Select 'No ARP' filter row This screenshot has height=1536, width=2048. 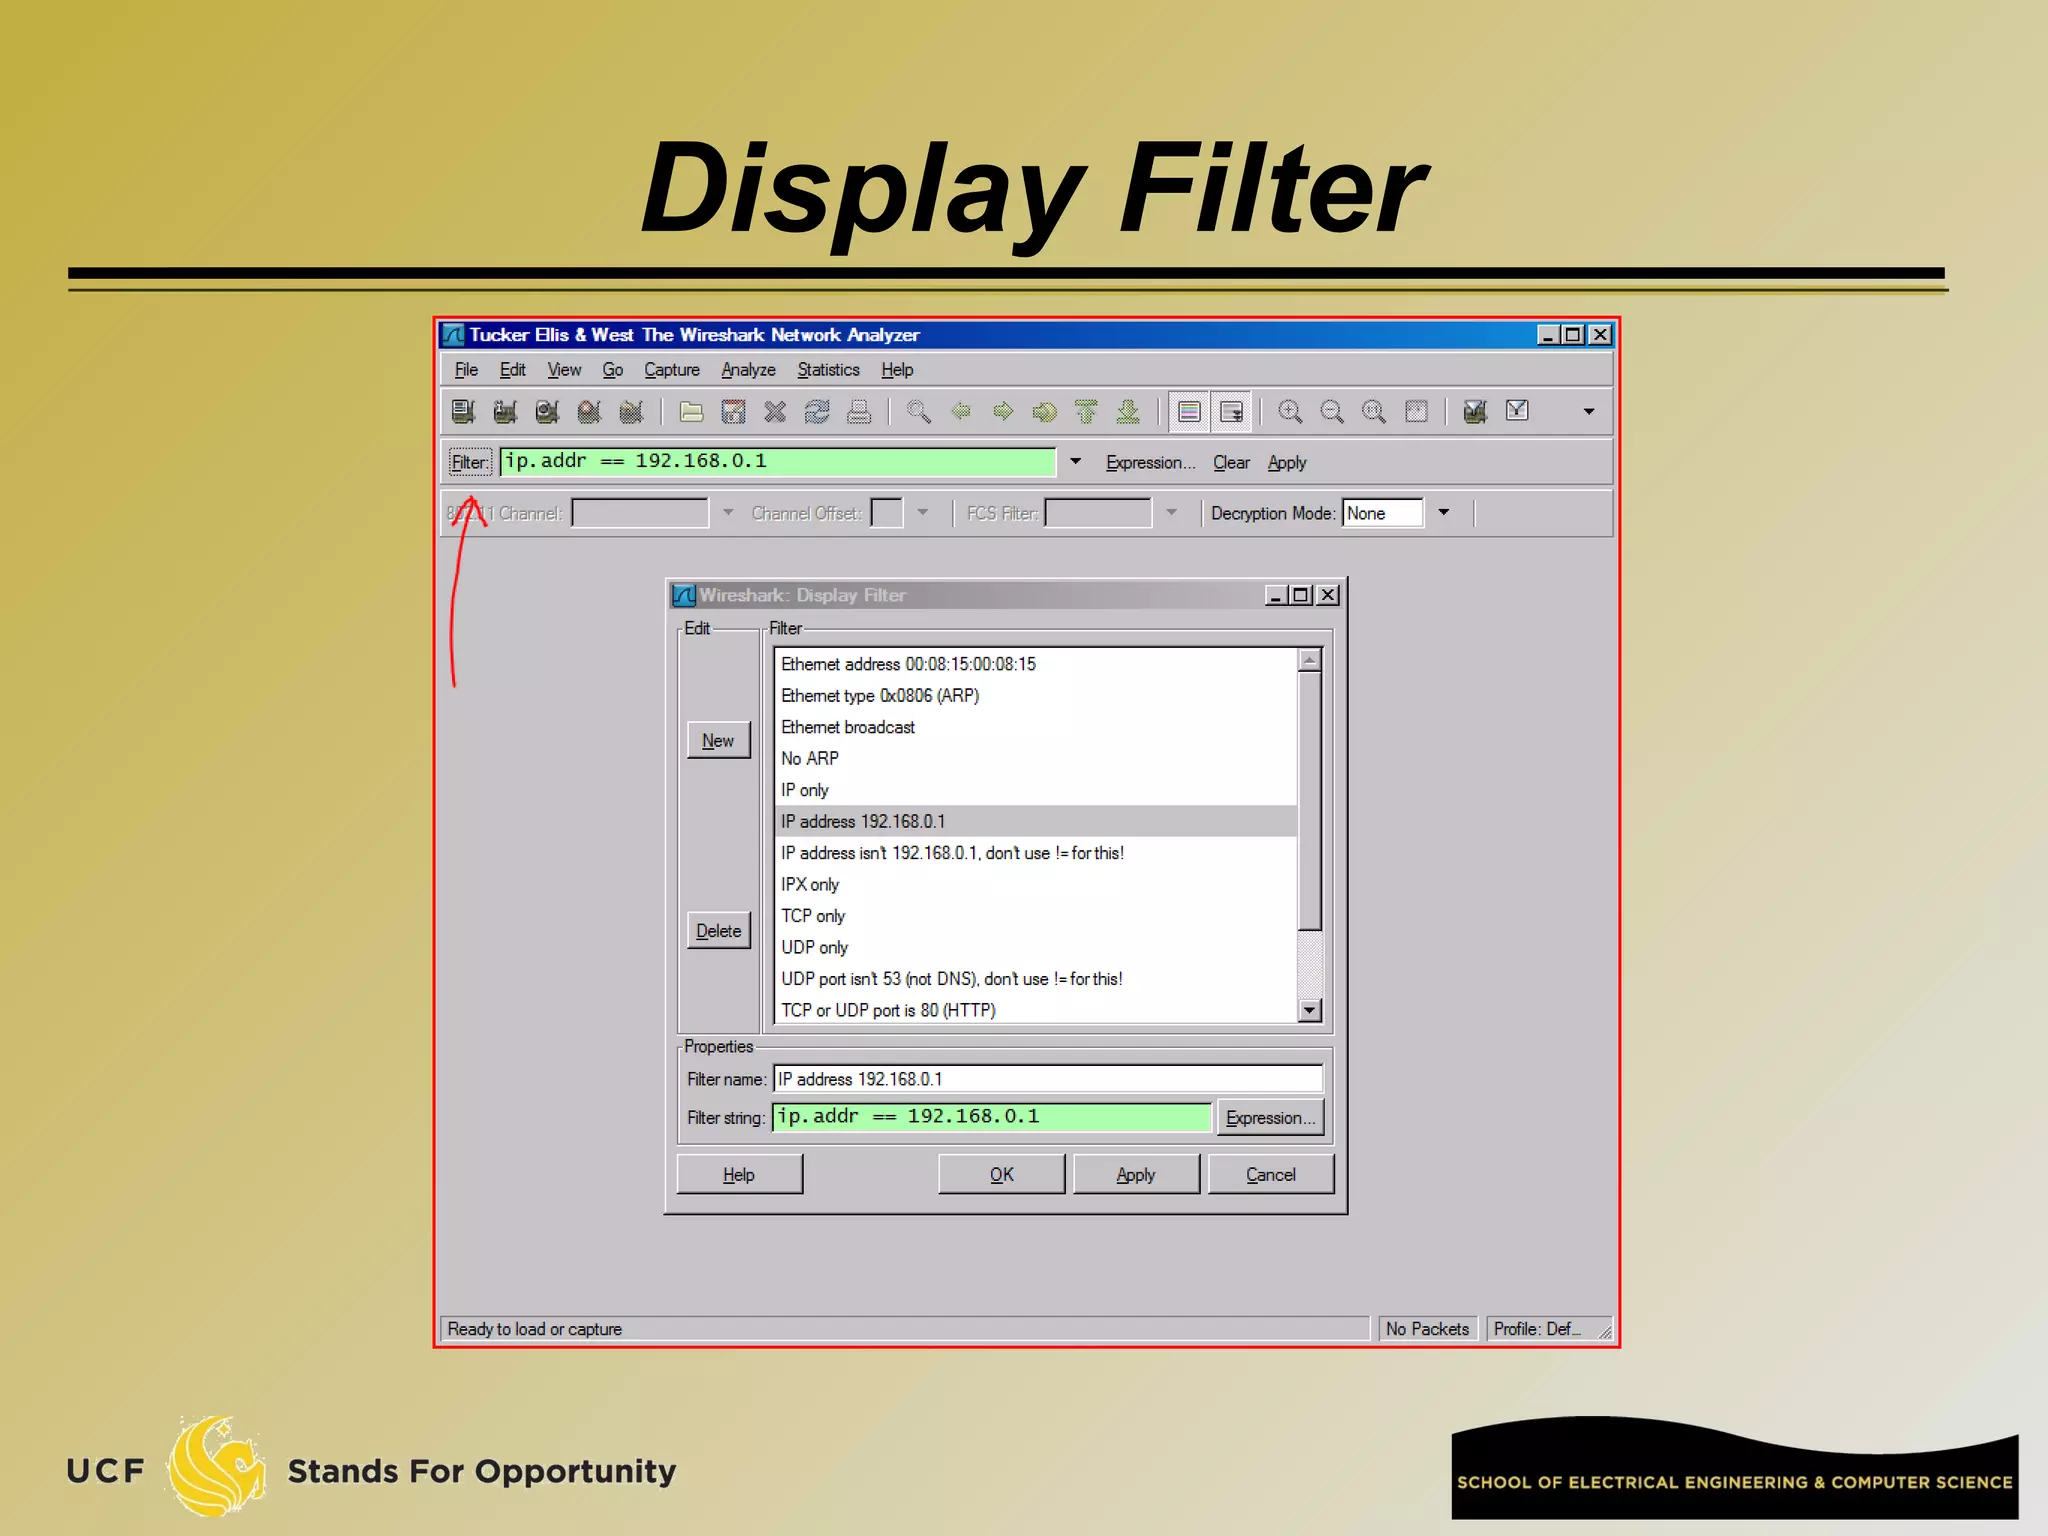coord(1036,758)
